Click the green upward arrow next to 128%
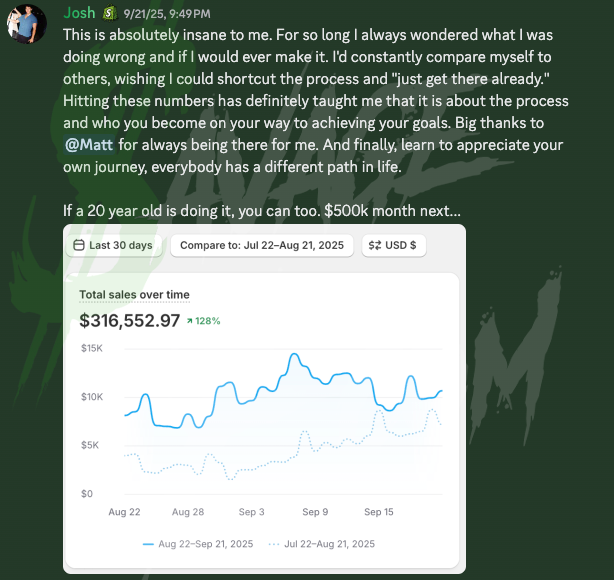Image resolution: width=614 pixels, height=580 pixels. (190, 321)
